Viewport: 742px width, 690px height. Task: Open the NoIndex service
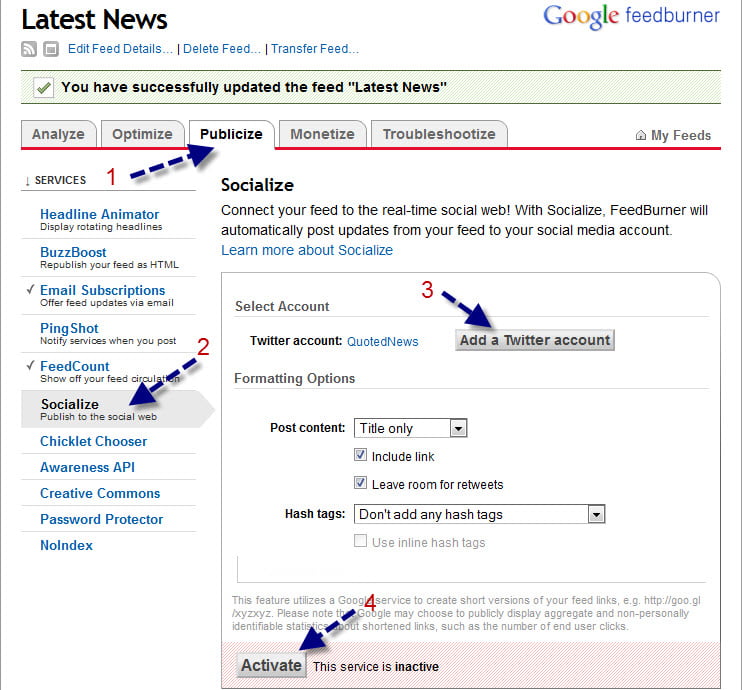pos(67,545)
